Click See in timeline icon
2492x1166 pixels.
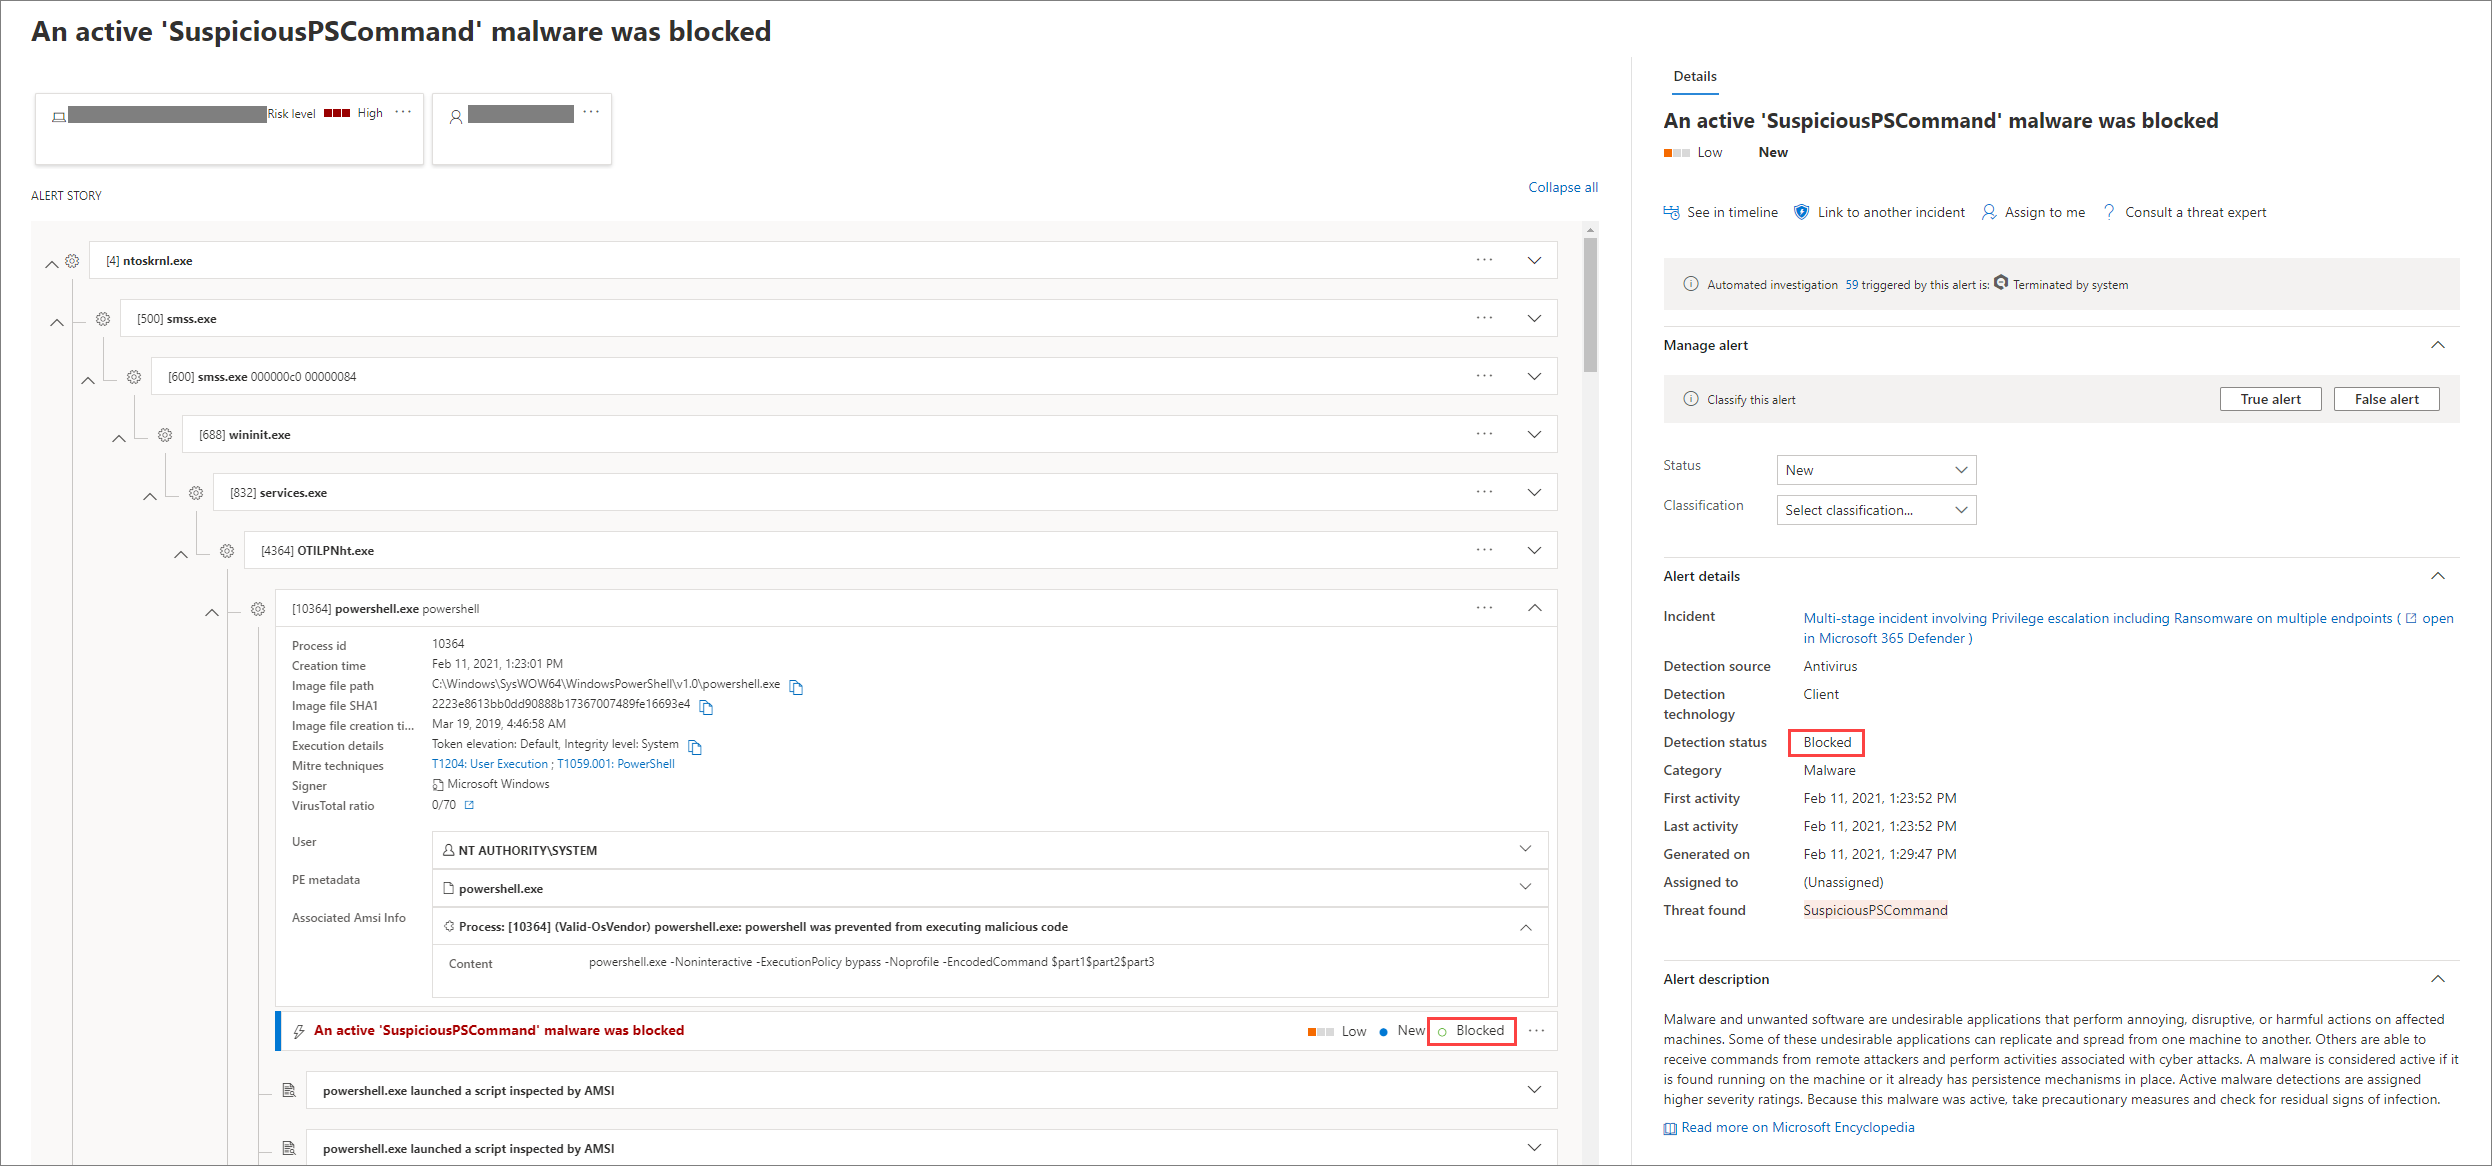pos(1671,212)
